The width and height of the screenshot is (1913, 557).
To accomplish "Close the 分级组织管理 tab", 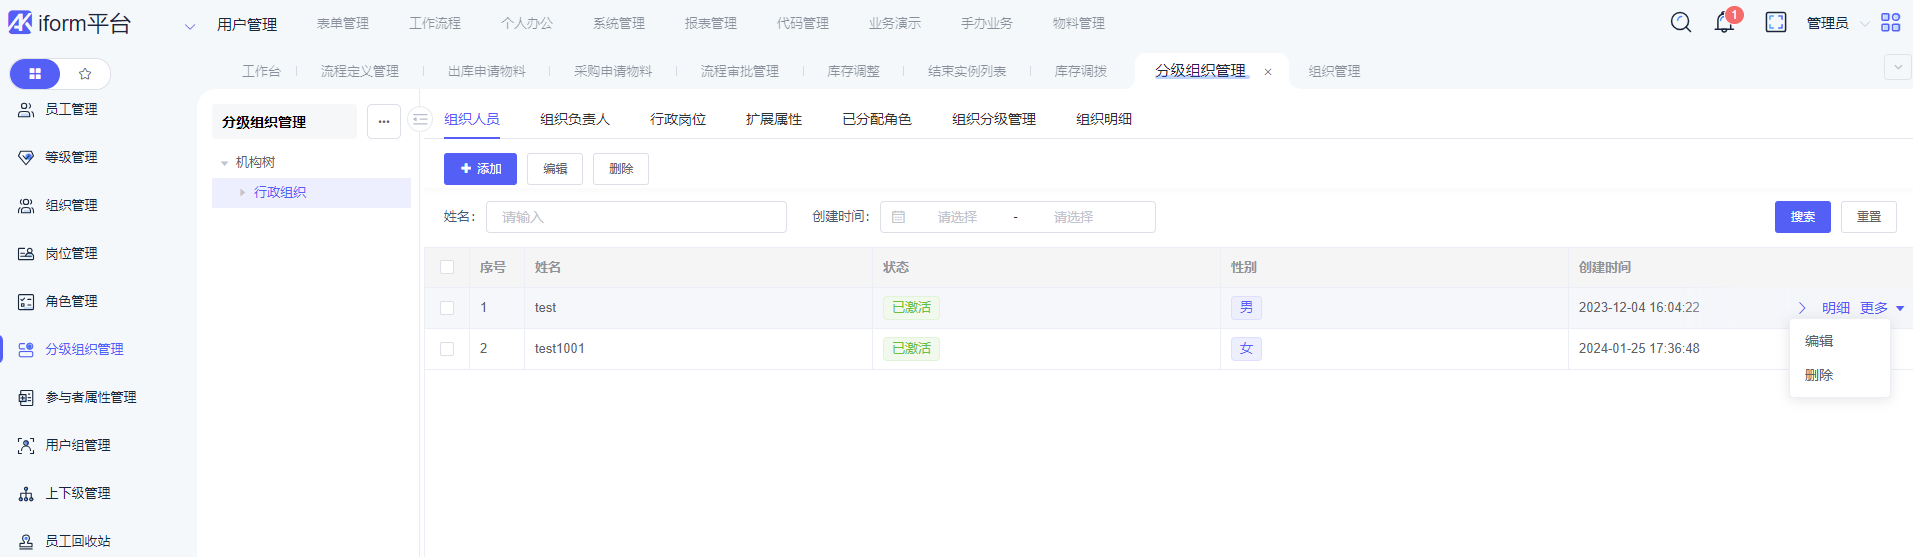I will 1268,72.
